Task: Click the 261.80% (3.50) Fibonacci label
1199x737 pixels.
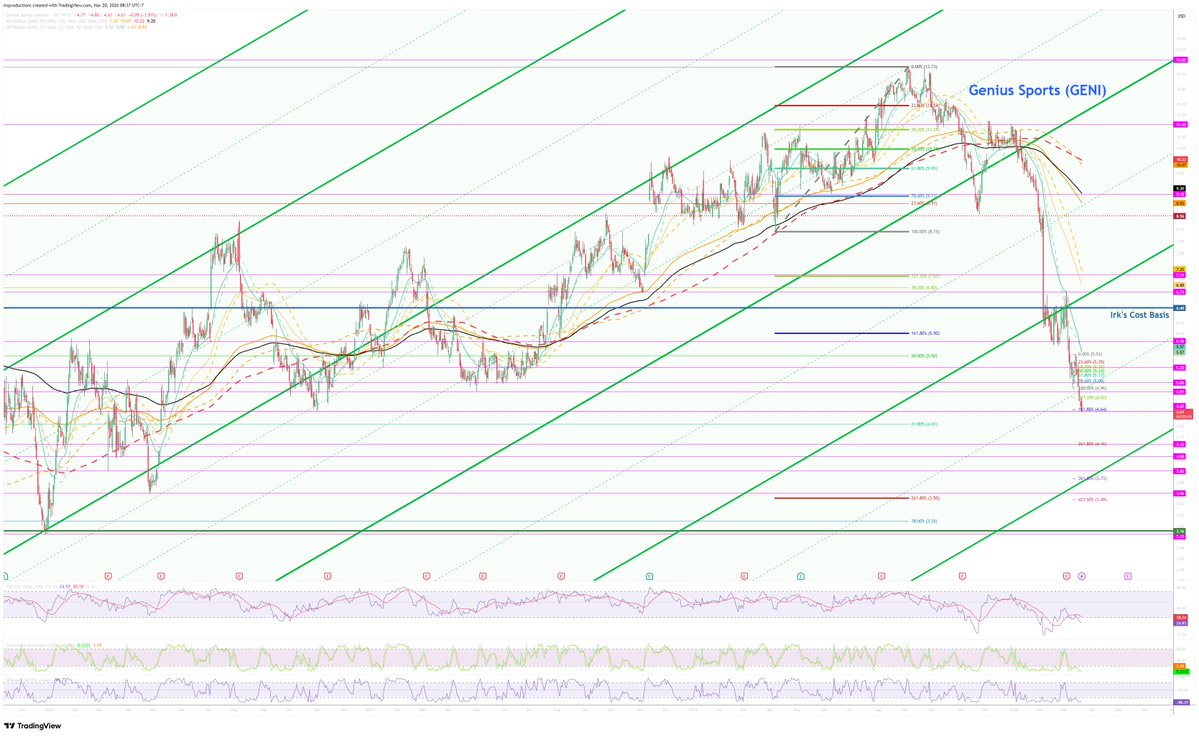Action: point(925,498)
